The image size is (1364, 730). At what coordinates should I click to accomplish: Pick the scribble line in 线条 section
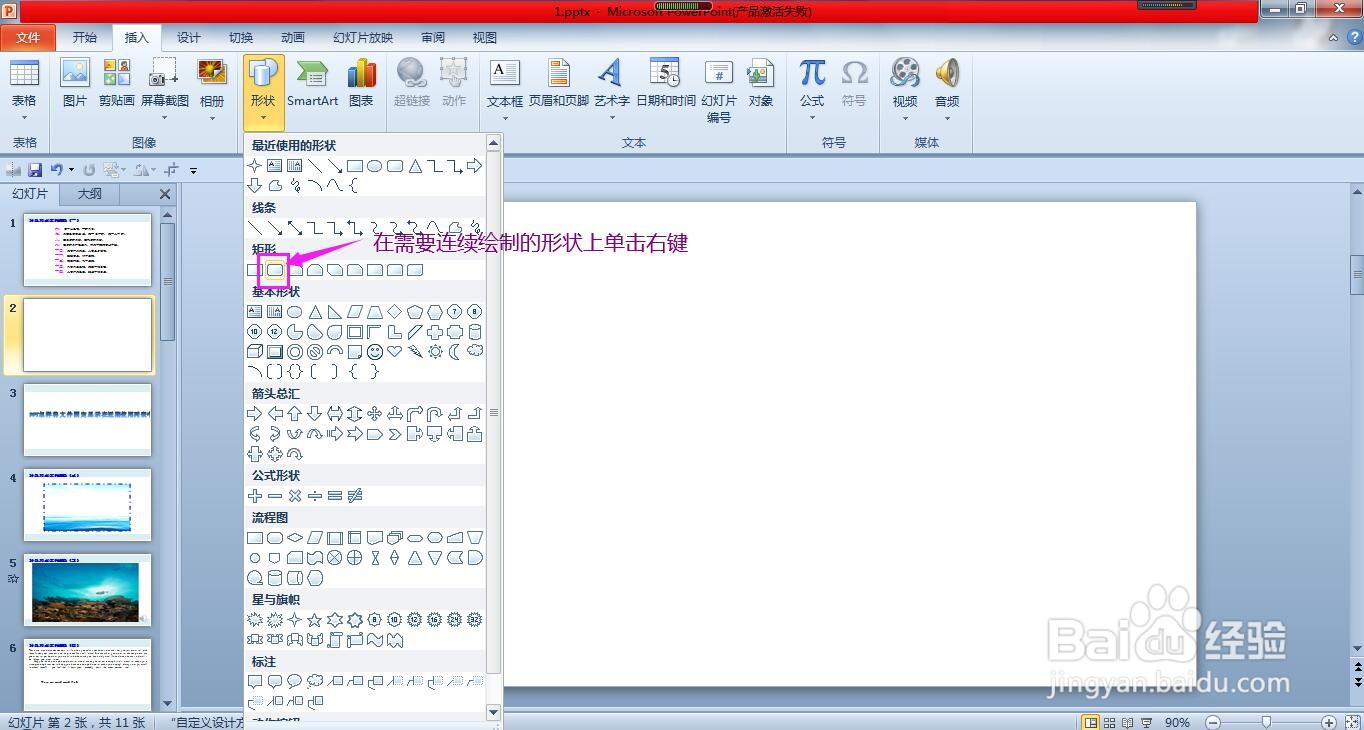(x=475, y=228)
